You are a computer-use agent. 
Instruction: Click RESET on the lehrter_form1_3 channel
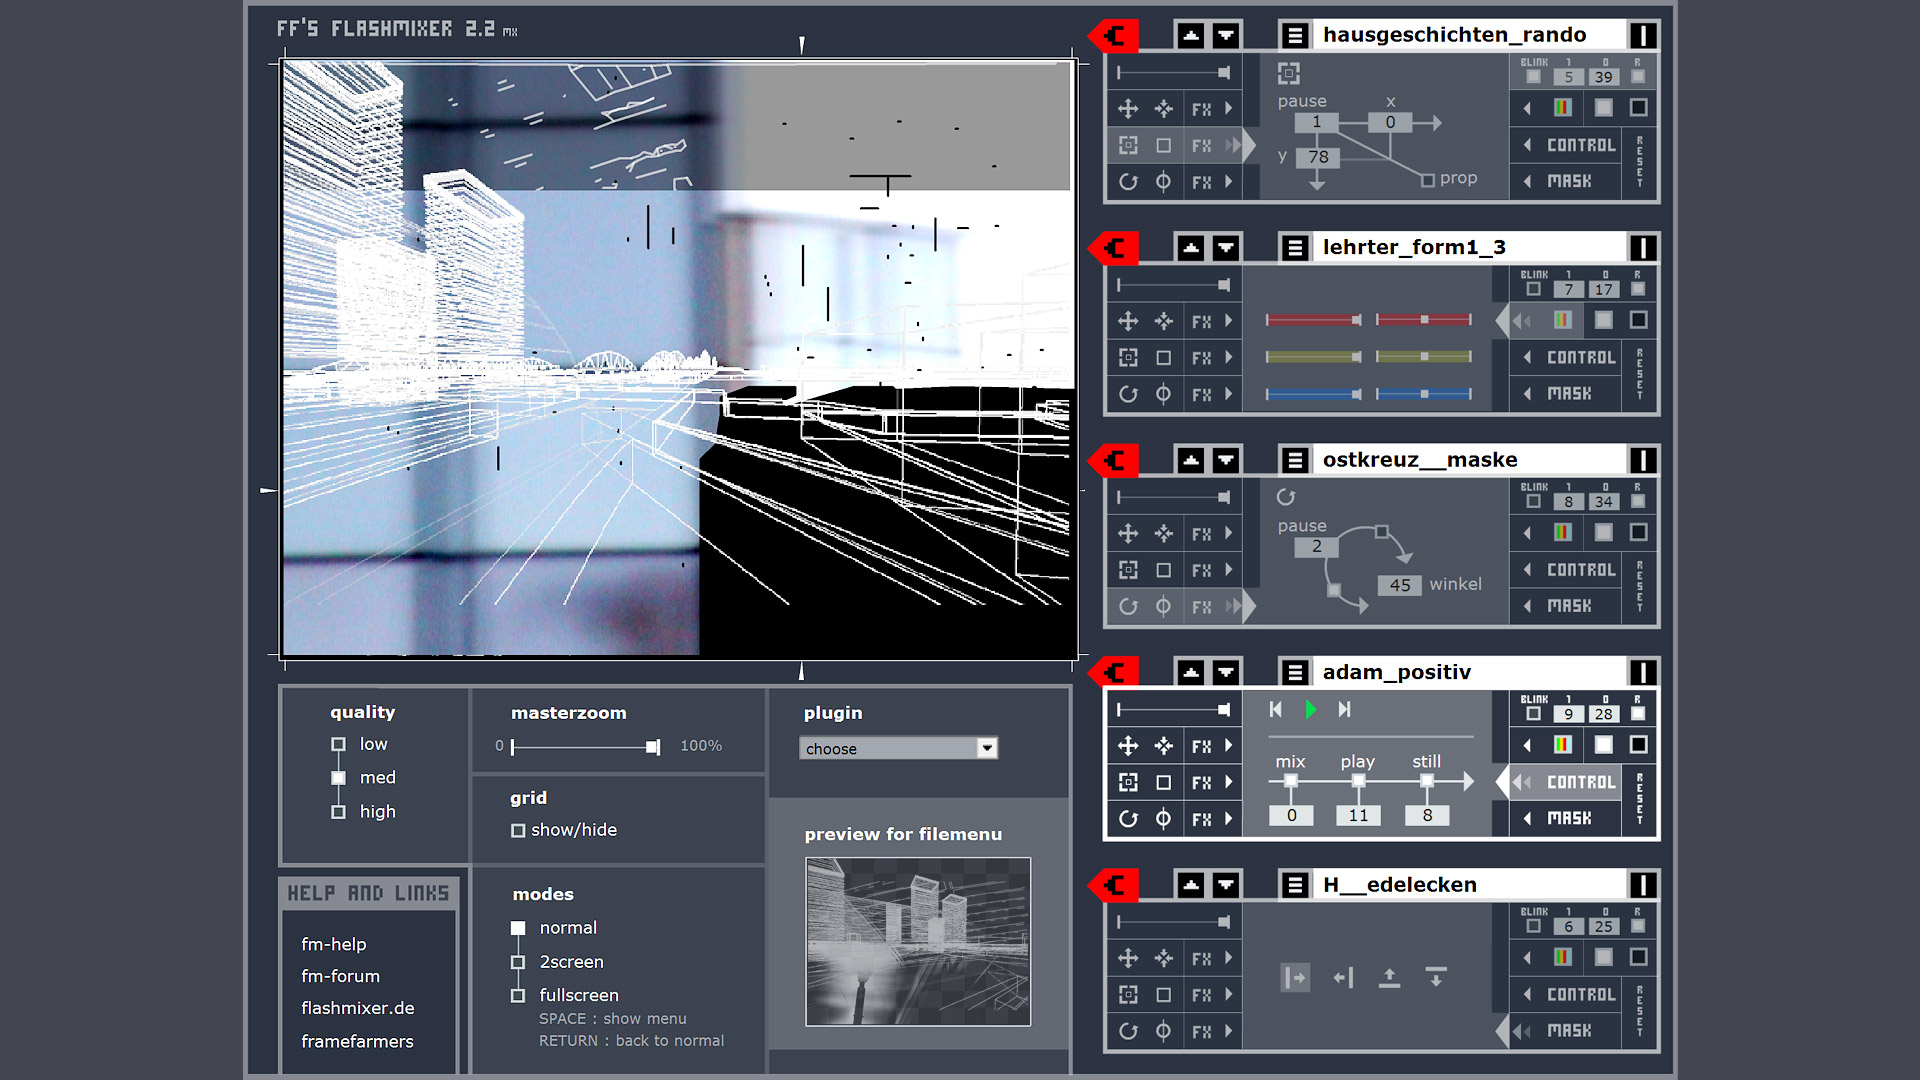point(1639,375)
